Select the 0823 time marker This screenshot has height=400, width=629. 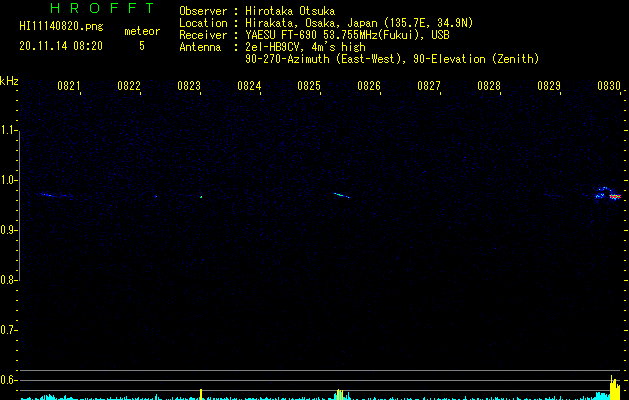click(189, 86)
